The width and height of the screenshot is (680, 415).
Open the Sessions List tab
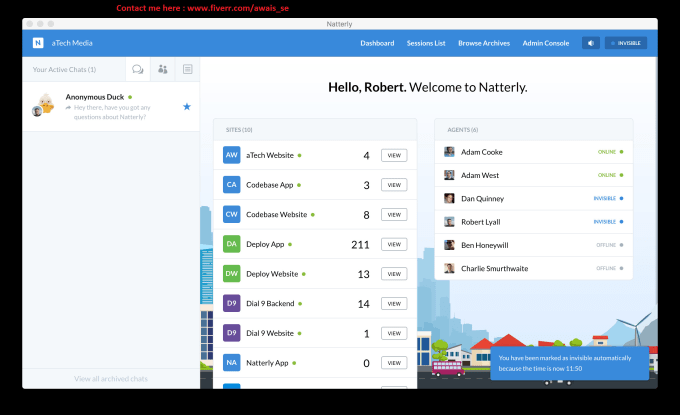[426, 43]
